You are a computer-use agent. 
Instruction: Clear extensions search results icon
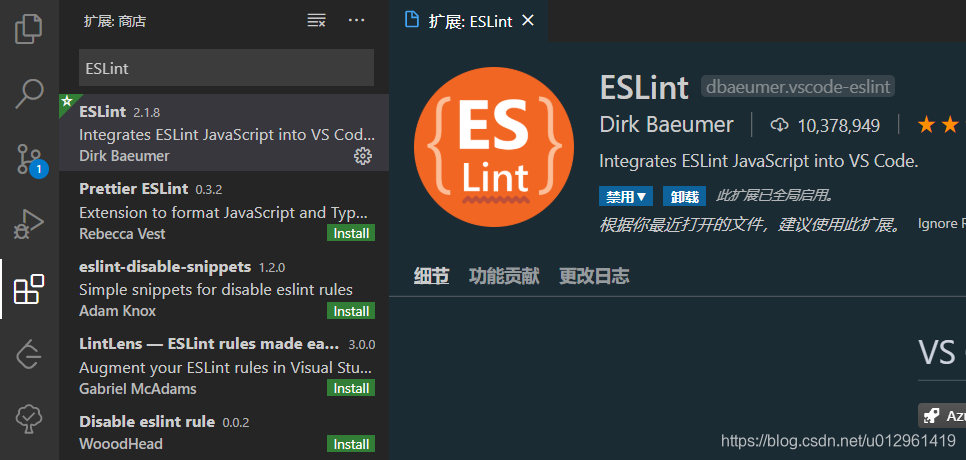click(x=317, y=21)
